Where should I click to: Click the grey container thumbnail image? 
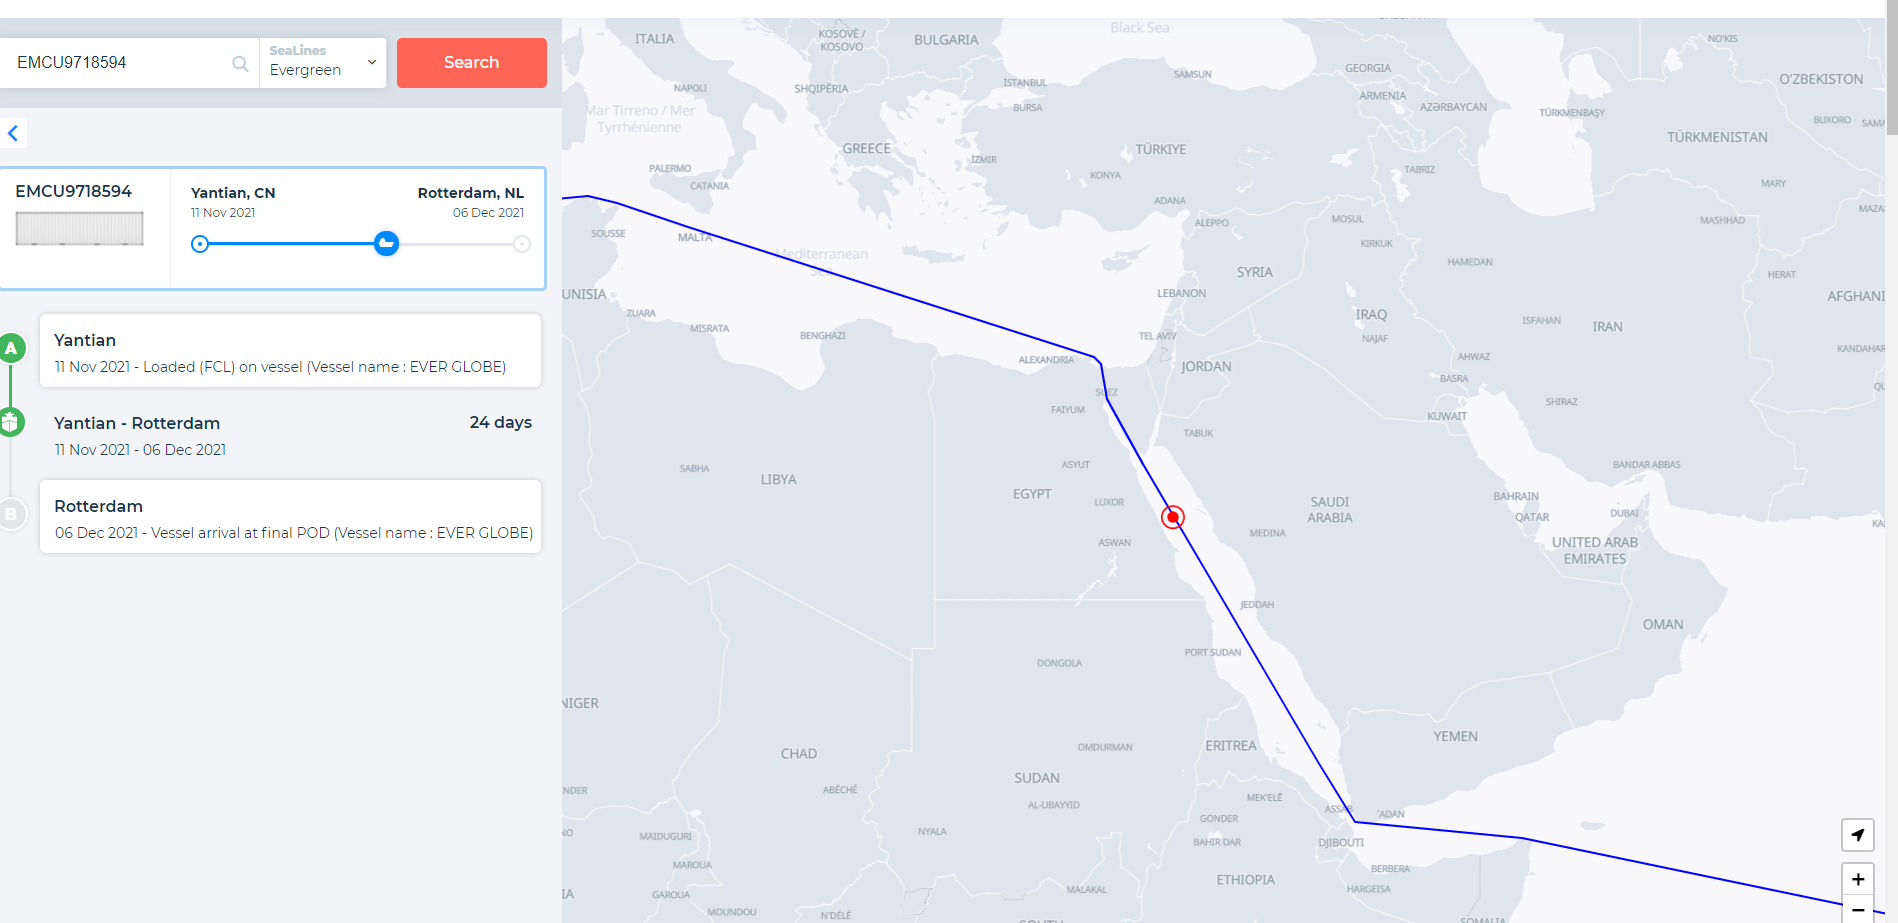click(x=79, y=229)
